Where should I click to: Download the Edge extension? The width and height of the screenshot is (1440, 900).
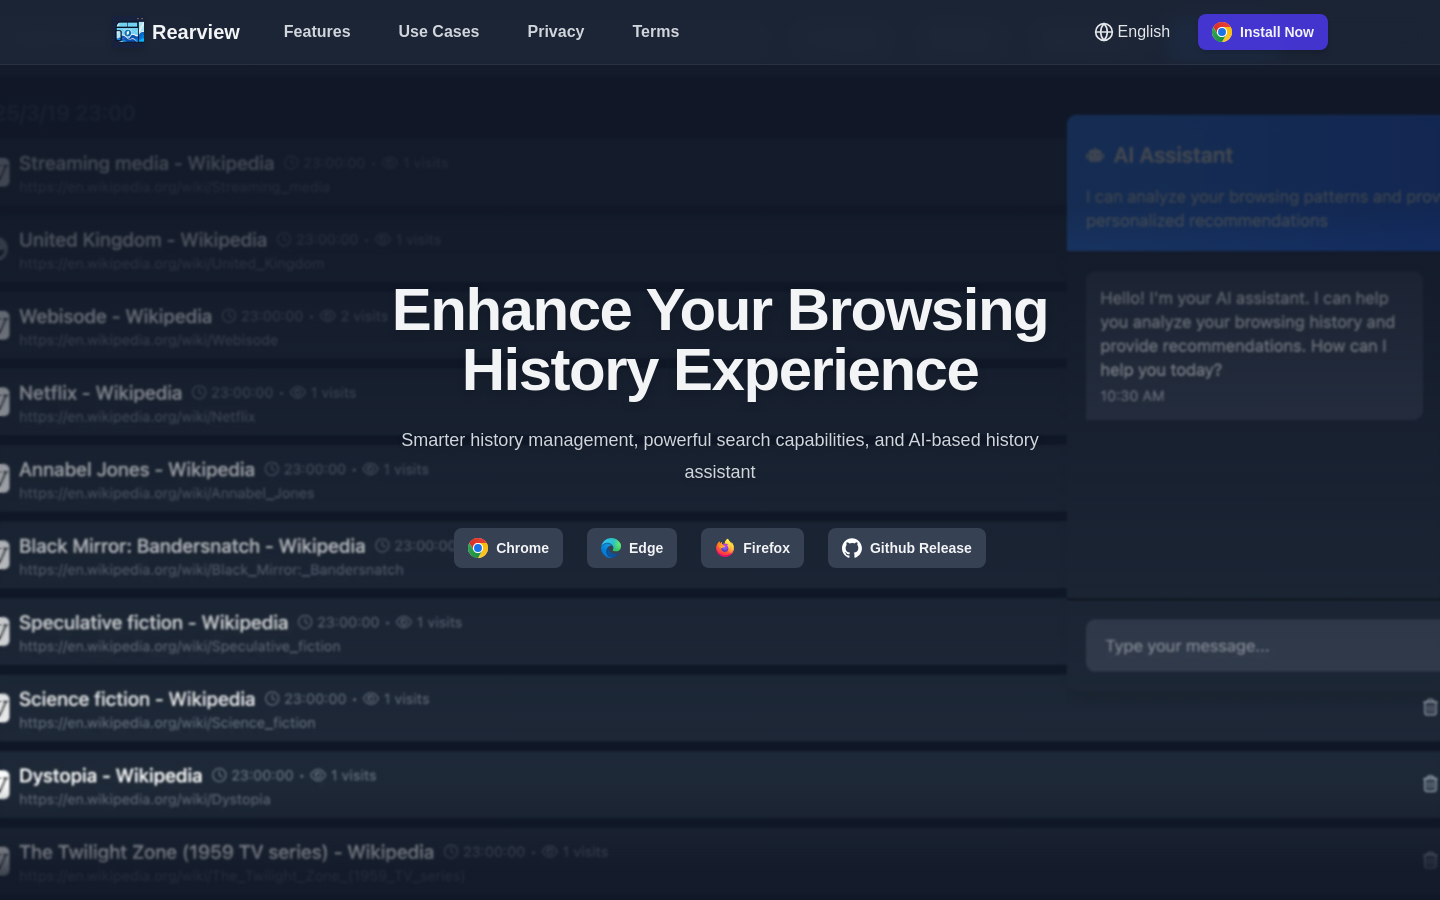click(632, 548)
